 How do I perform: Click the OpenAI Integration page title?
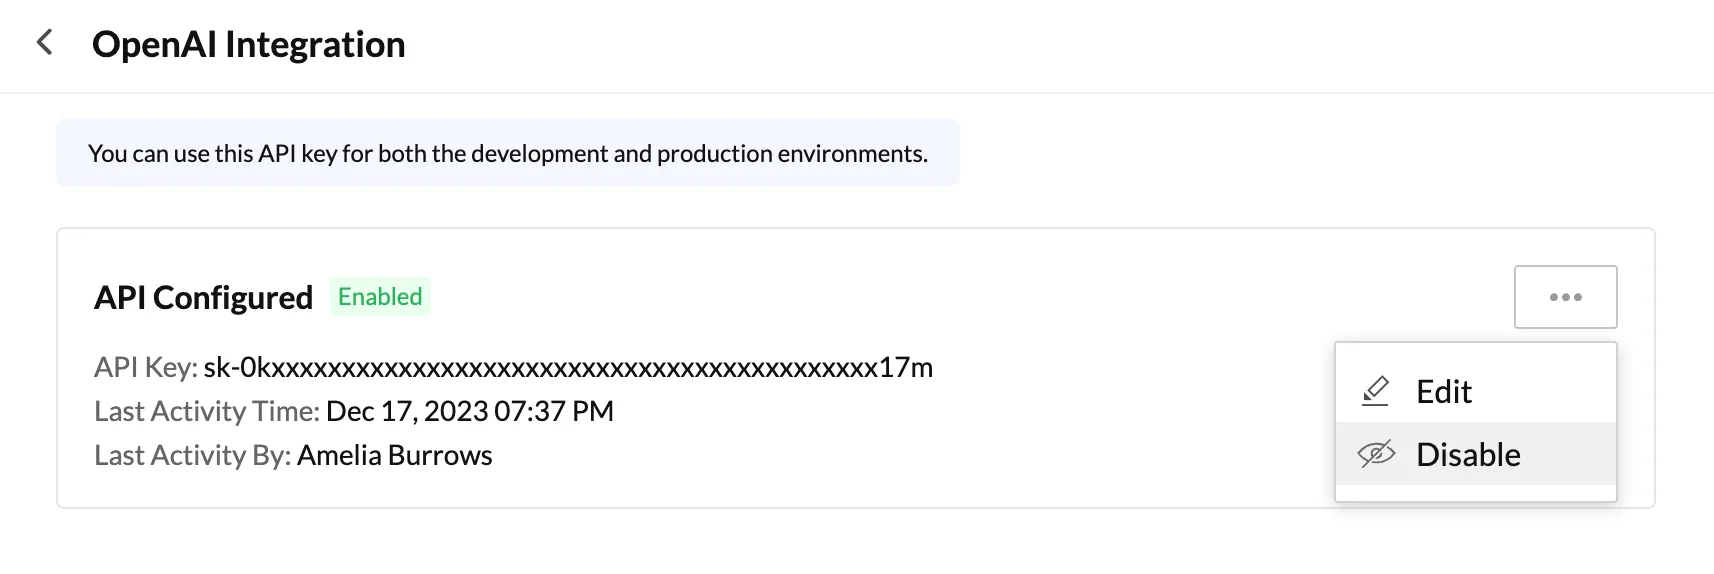pyautogui.click(x=249, y=44)
